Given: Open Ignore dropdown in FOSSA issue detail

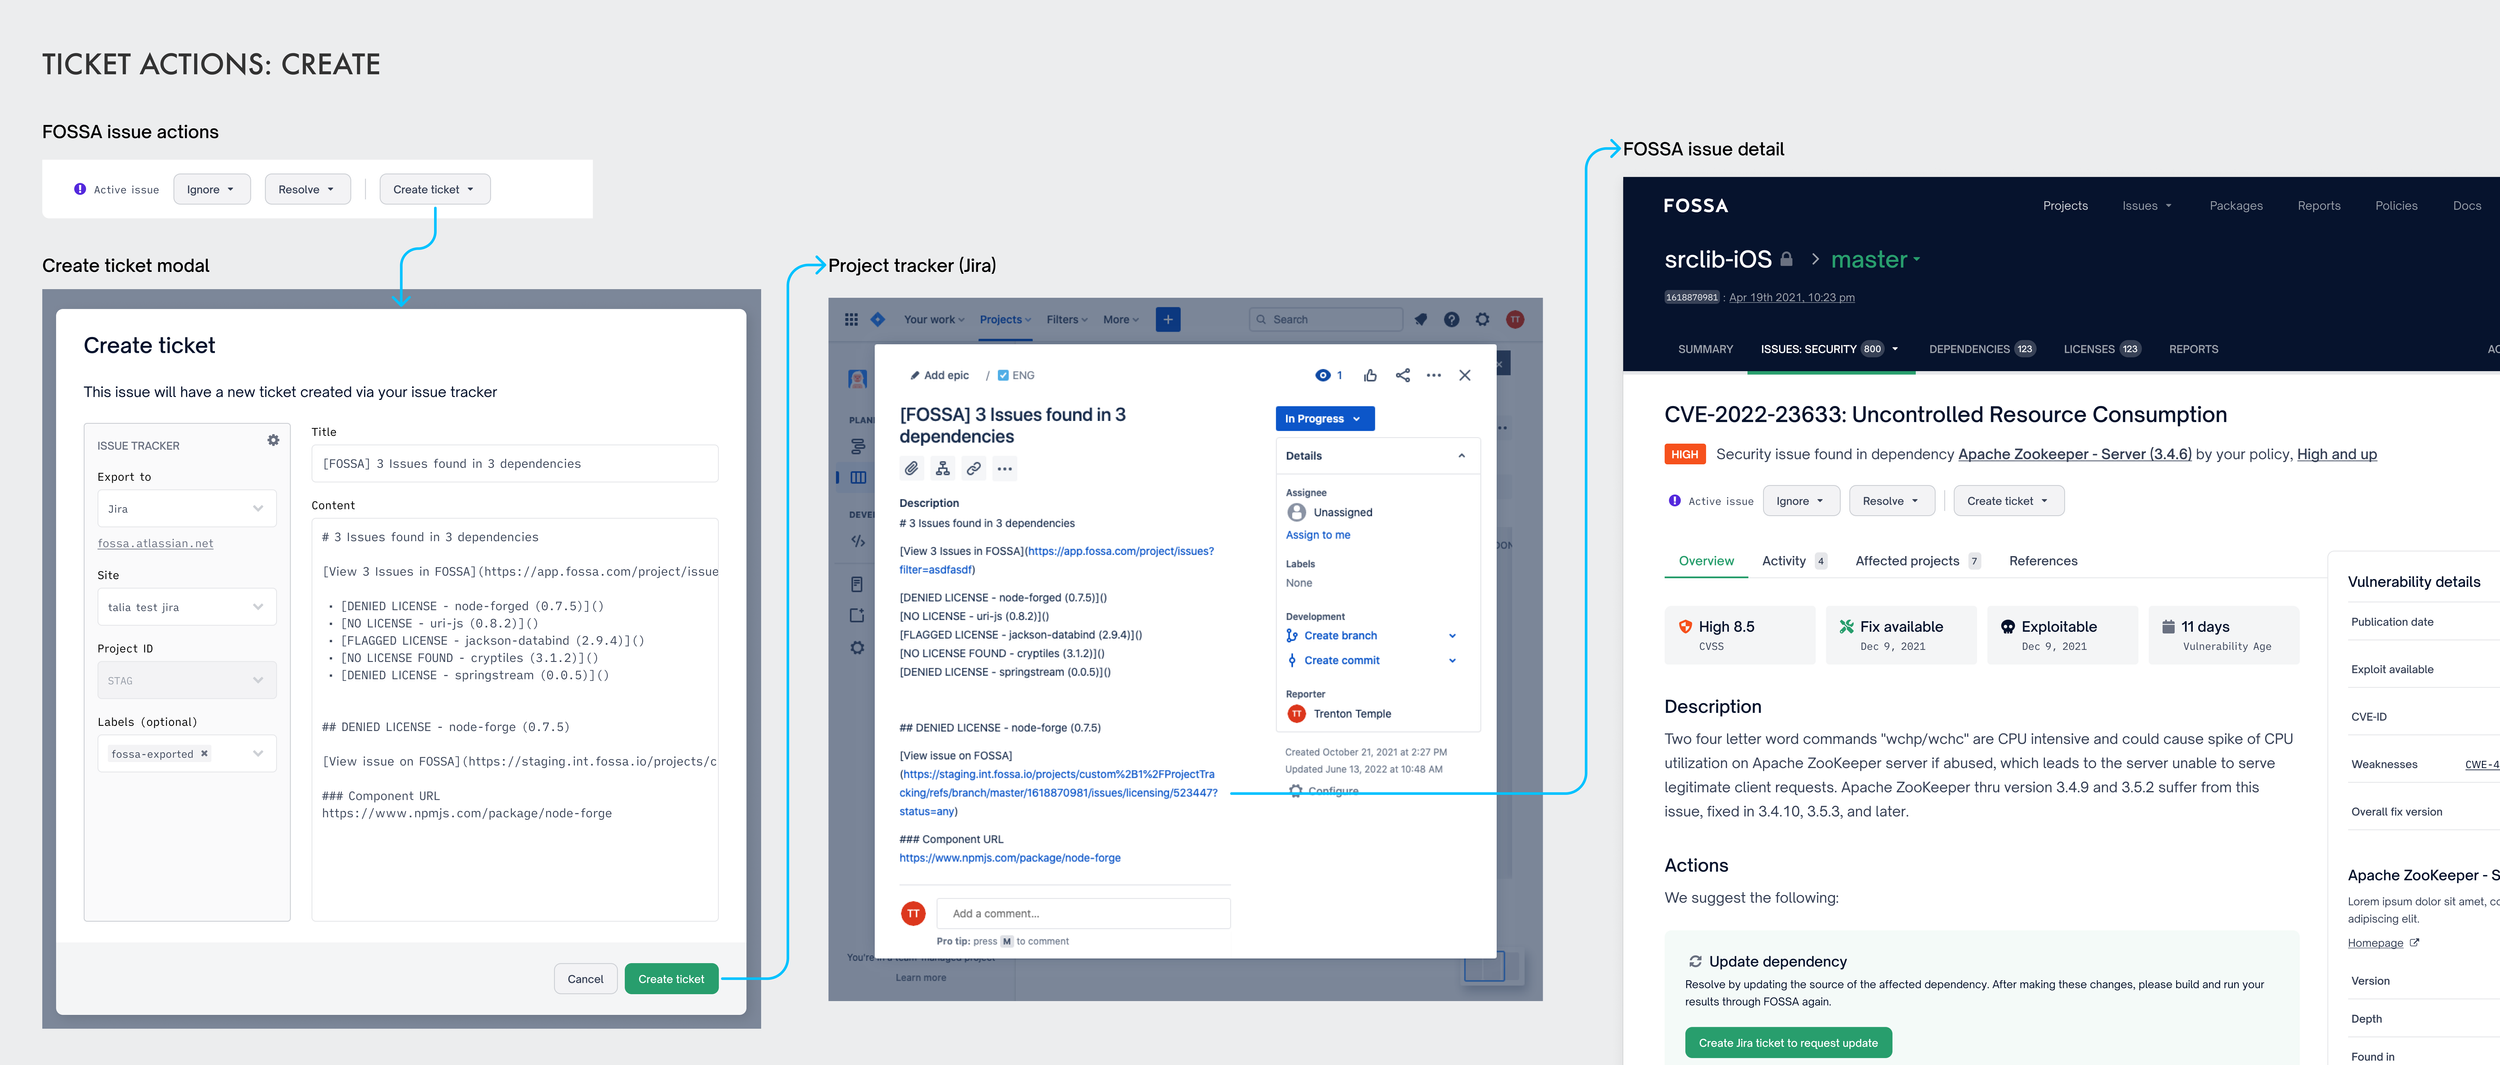Looking at the screenshot, I should 1801,501.
